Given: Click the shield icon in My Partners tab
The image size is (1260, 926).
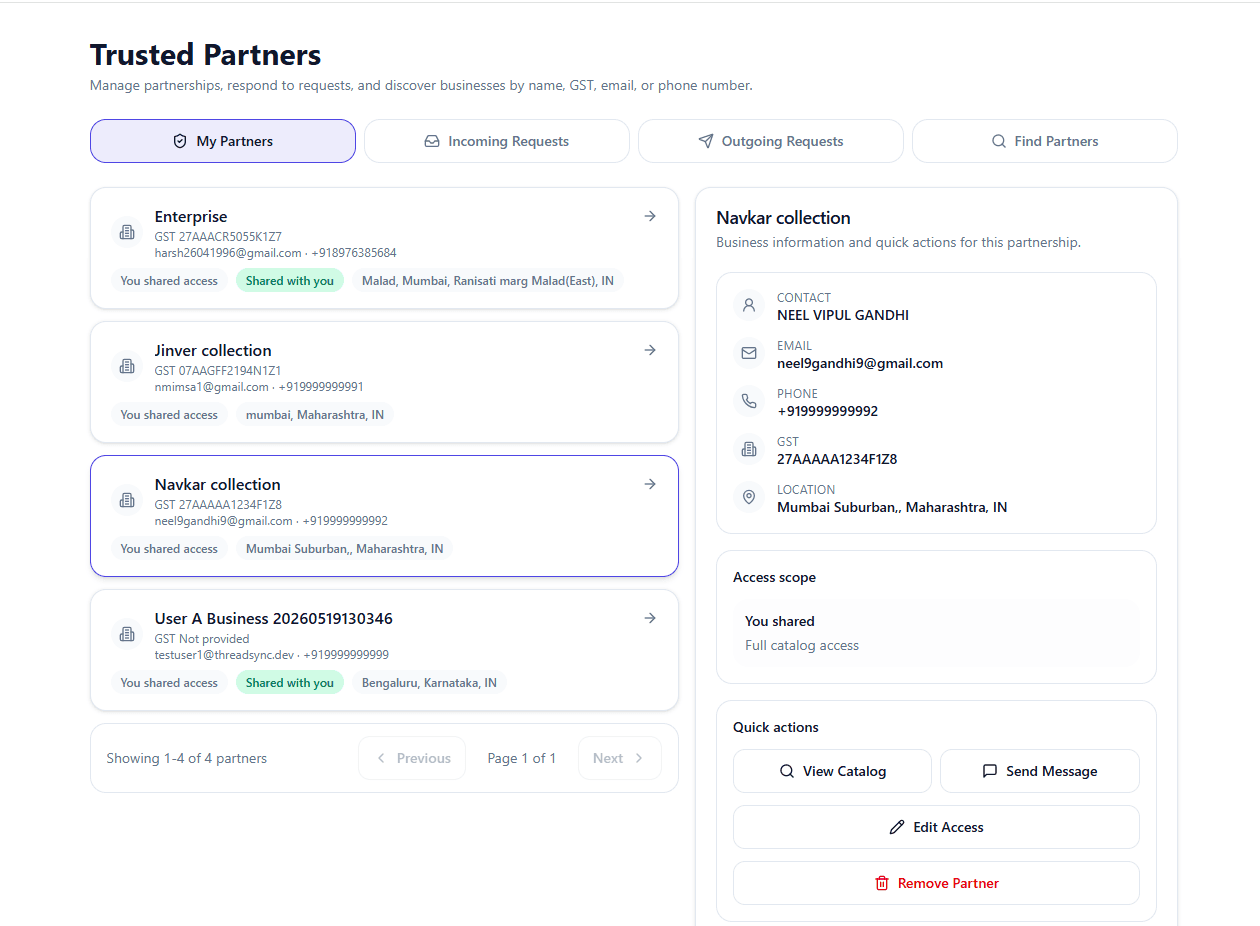Looking at the screenshot, I should click(180, 141).
